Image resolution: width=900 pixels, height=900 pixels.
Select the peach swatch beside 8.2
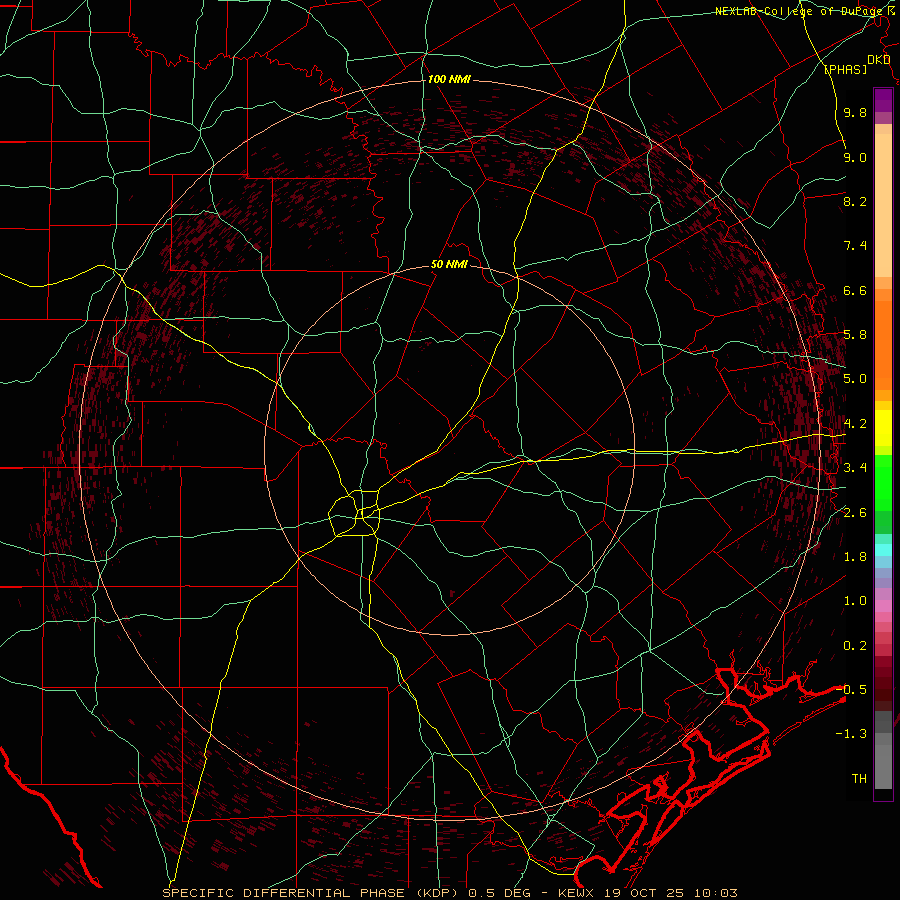coord(883,202)
